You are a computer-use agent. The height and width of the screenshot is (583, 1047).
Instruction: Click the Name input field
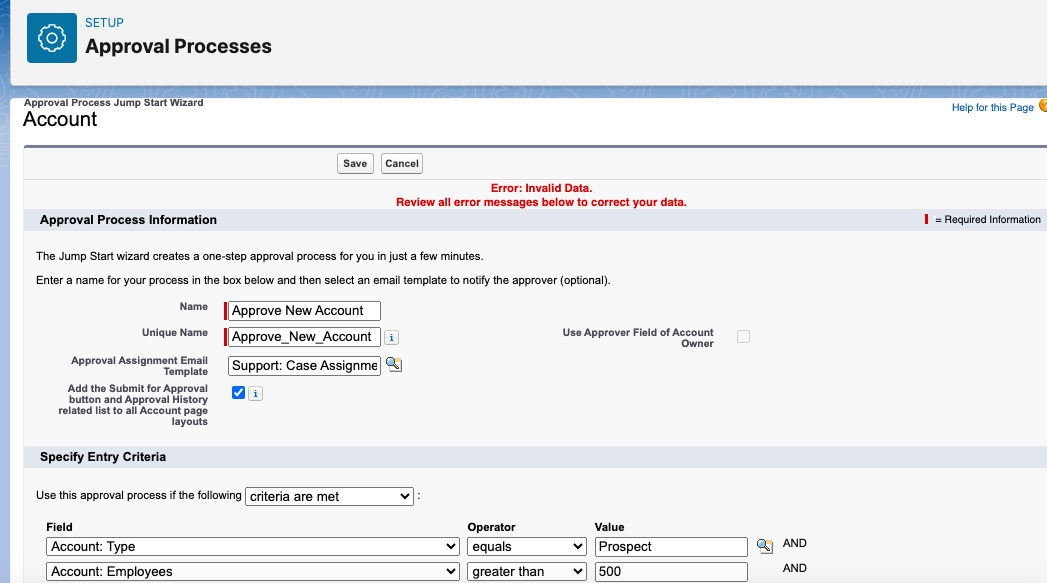coord(304,311)
